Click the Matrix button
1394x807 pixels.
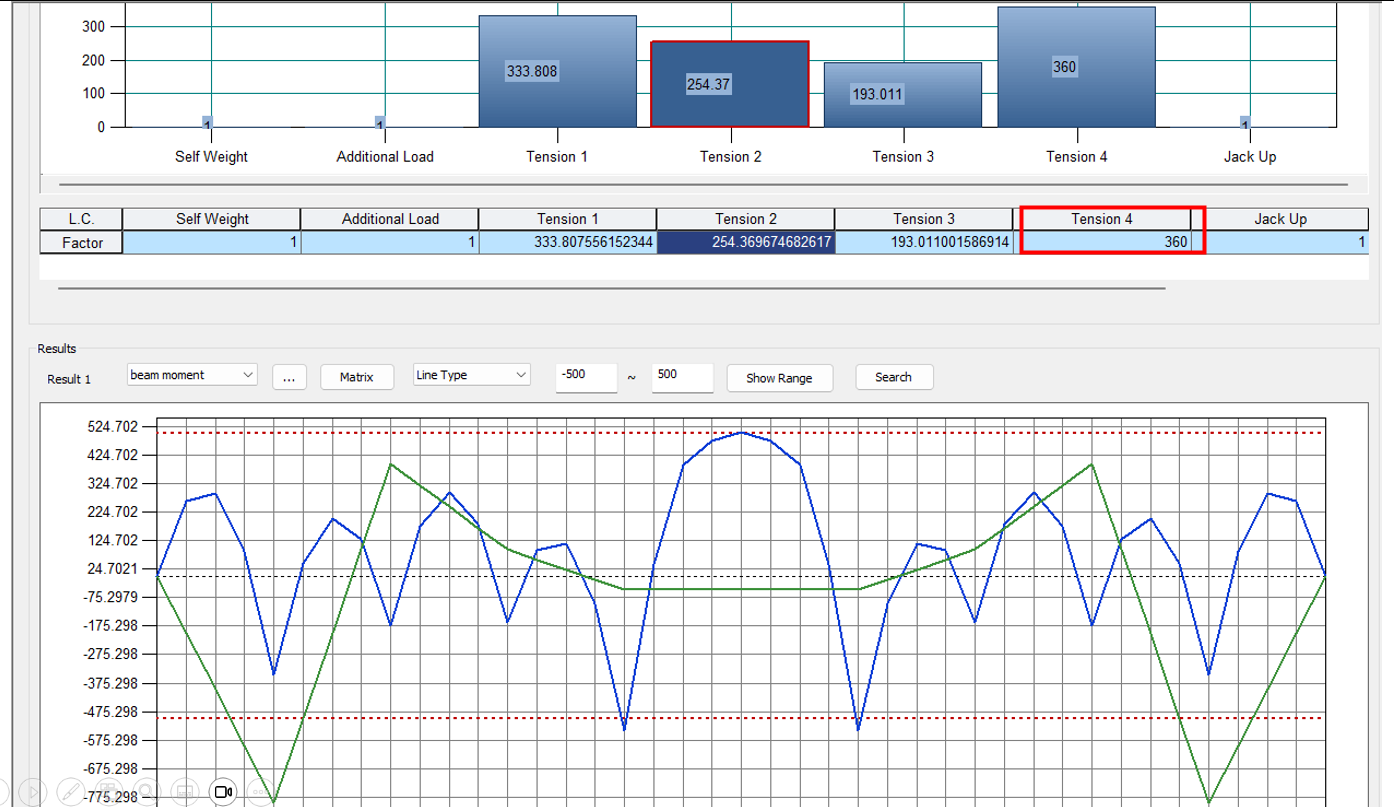tap(356, 377)
